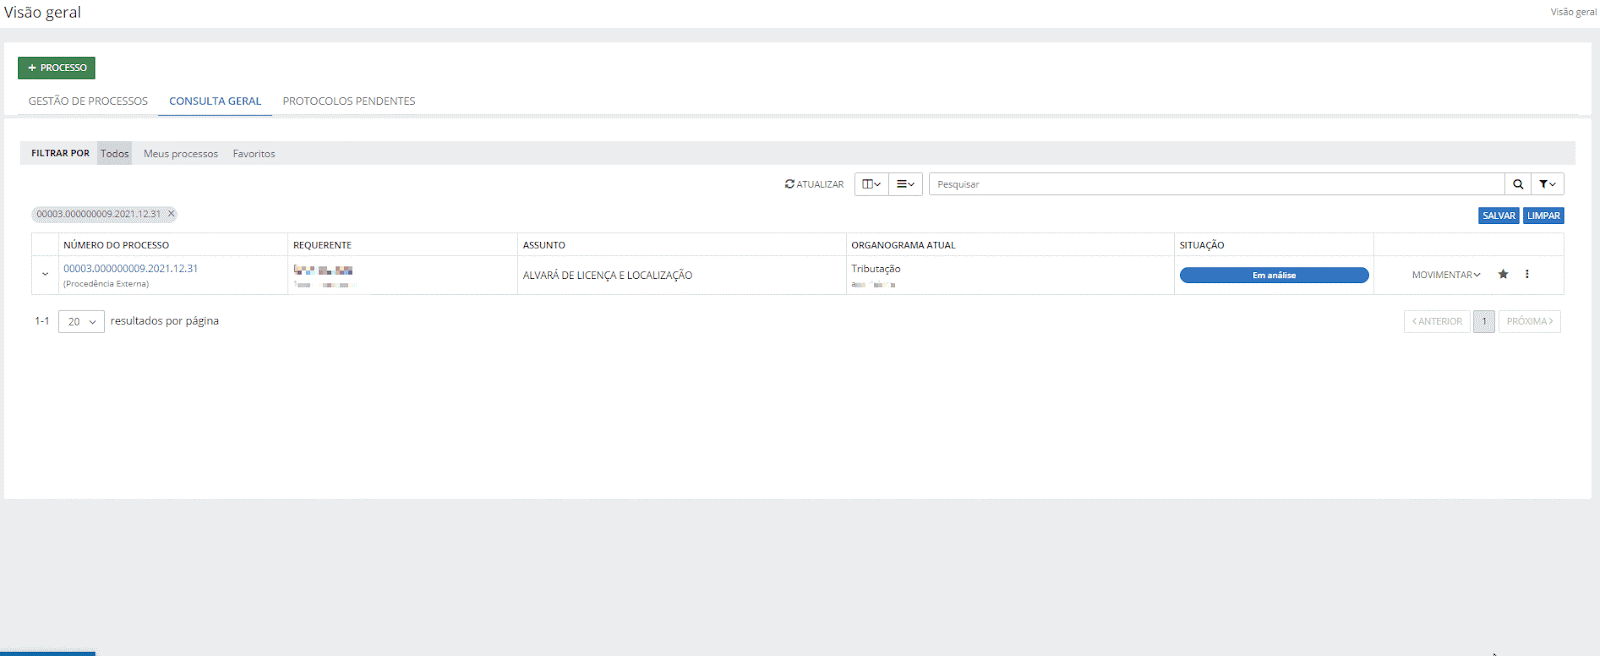Open the results per page dropdown

click(x=81, y=322)
